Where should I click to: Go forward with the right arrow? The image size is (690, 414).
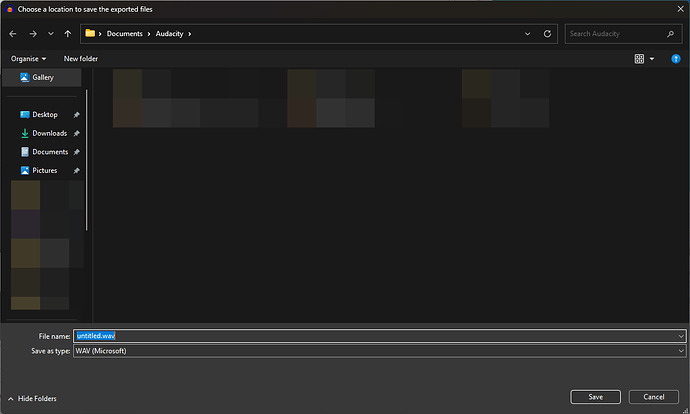pyautogui.click(x=33, y=34)
